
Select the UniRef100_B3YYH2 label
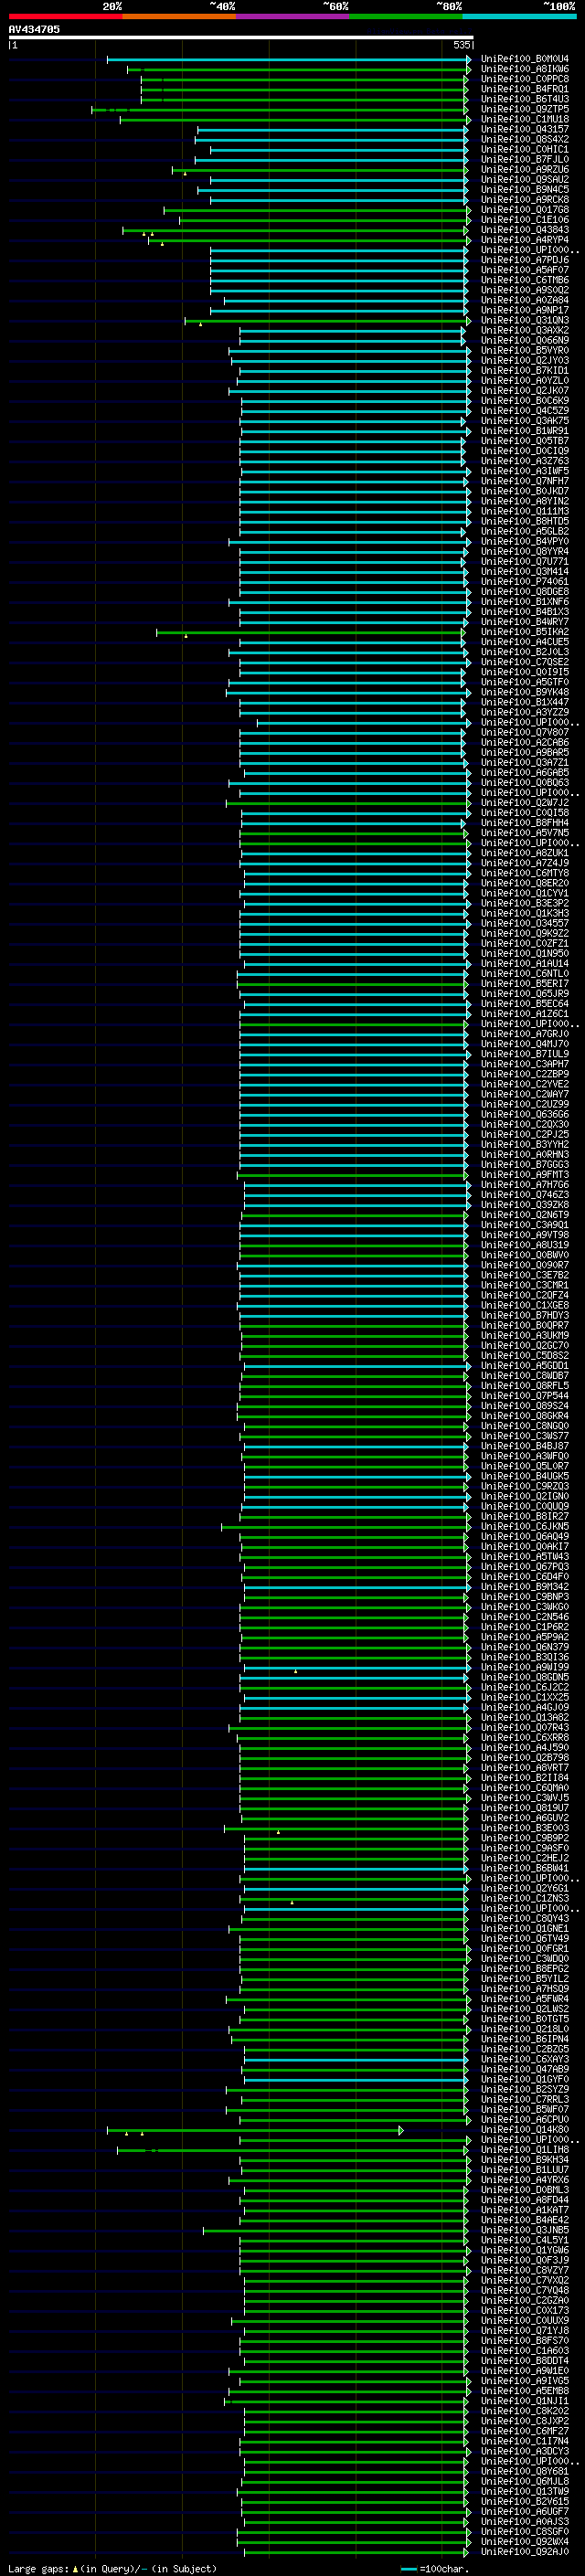[524, 1144]
